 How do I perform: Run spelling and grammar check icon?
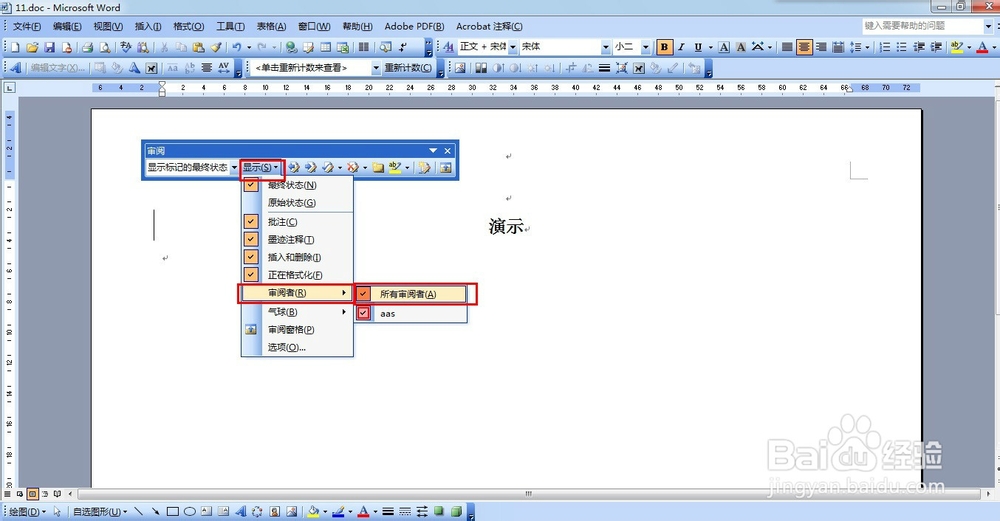(126, 47)
